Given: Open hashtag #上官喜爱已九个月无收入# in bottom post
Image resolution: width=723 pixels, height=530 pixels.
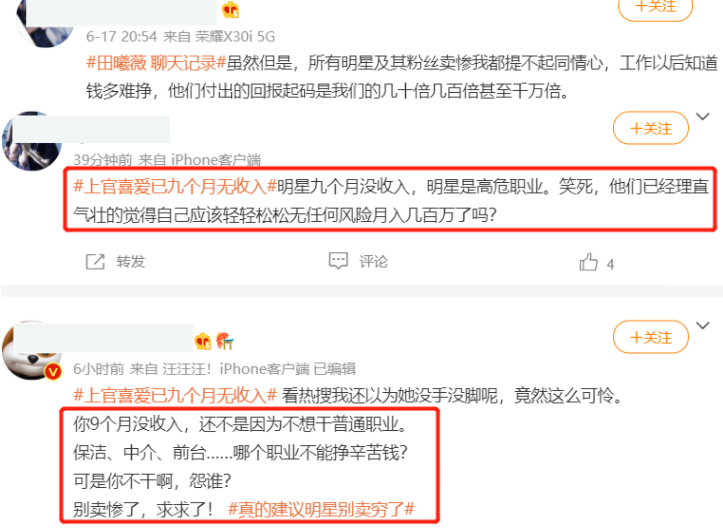Looking at the screenshot, I should 175,395.
